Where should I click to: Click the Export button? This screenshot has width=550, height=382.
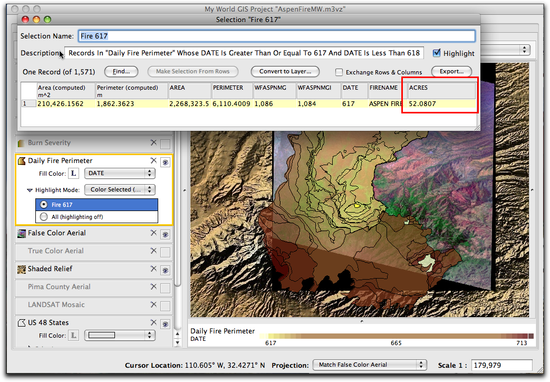451,72
